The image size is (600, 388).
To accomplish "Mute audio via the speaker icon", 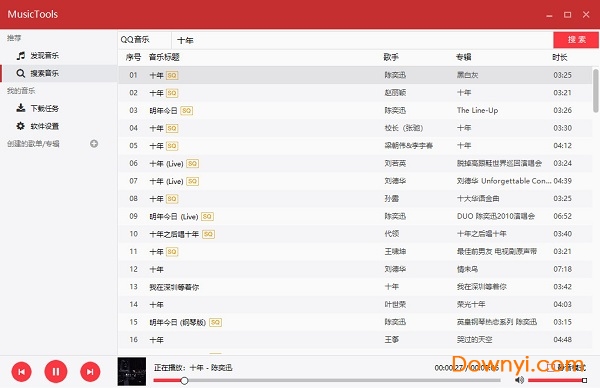I will coord(519,380).
